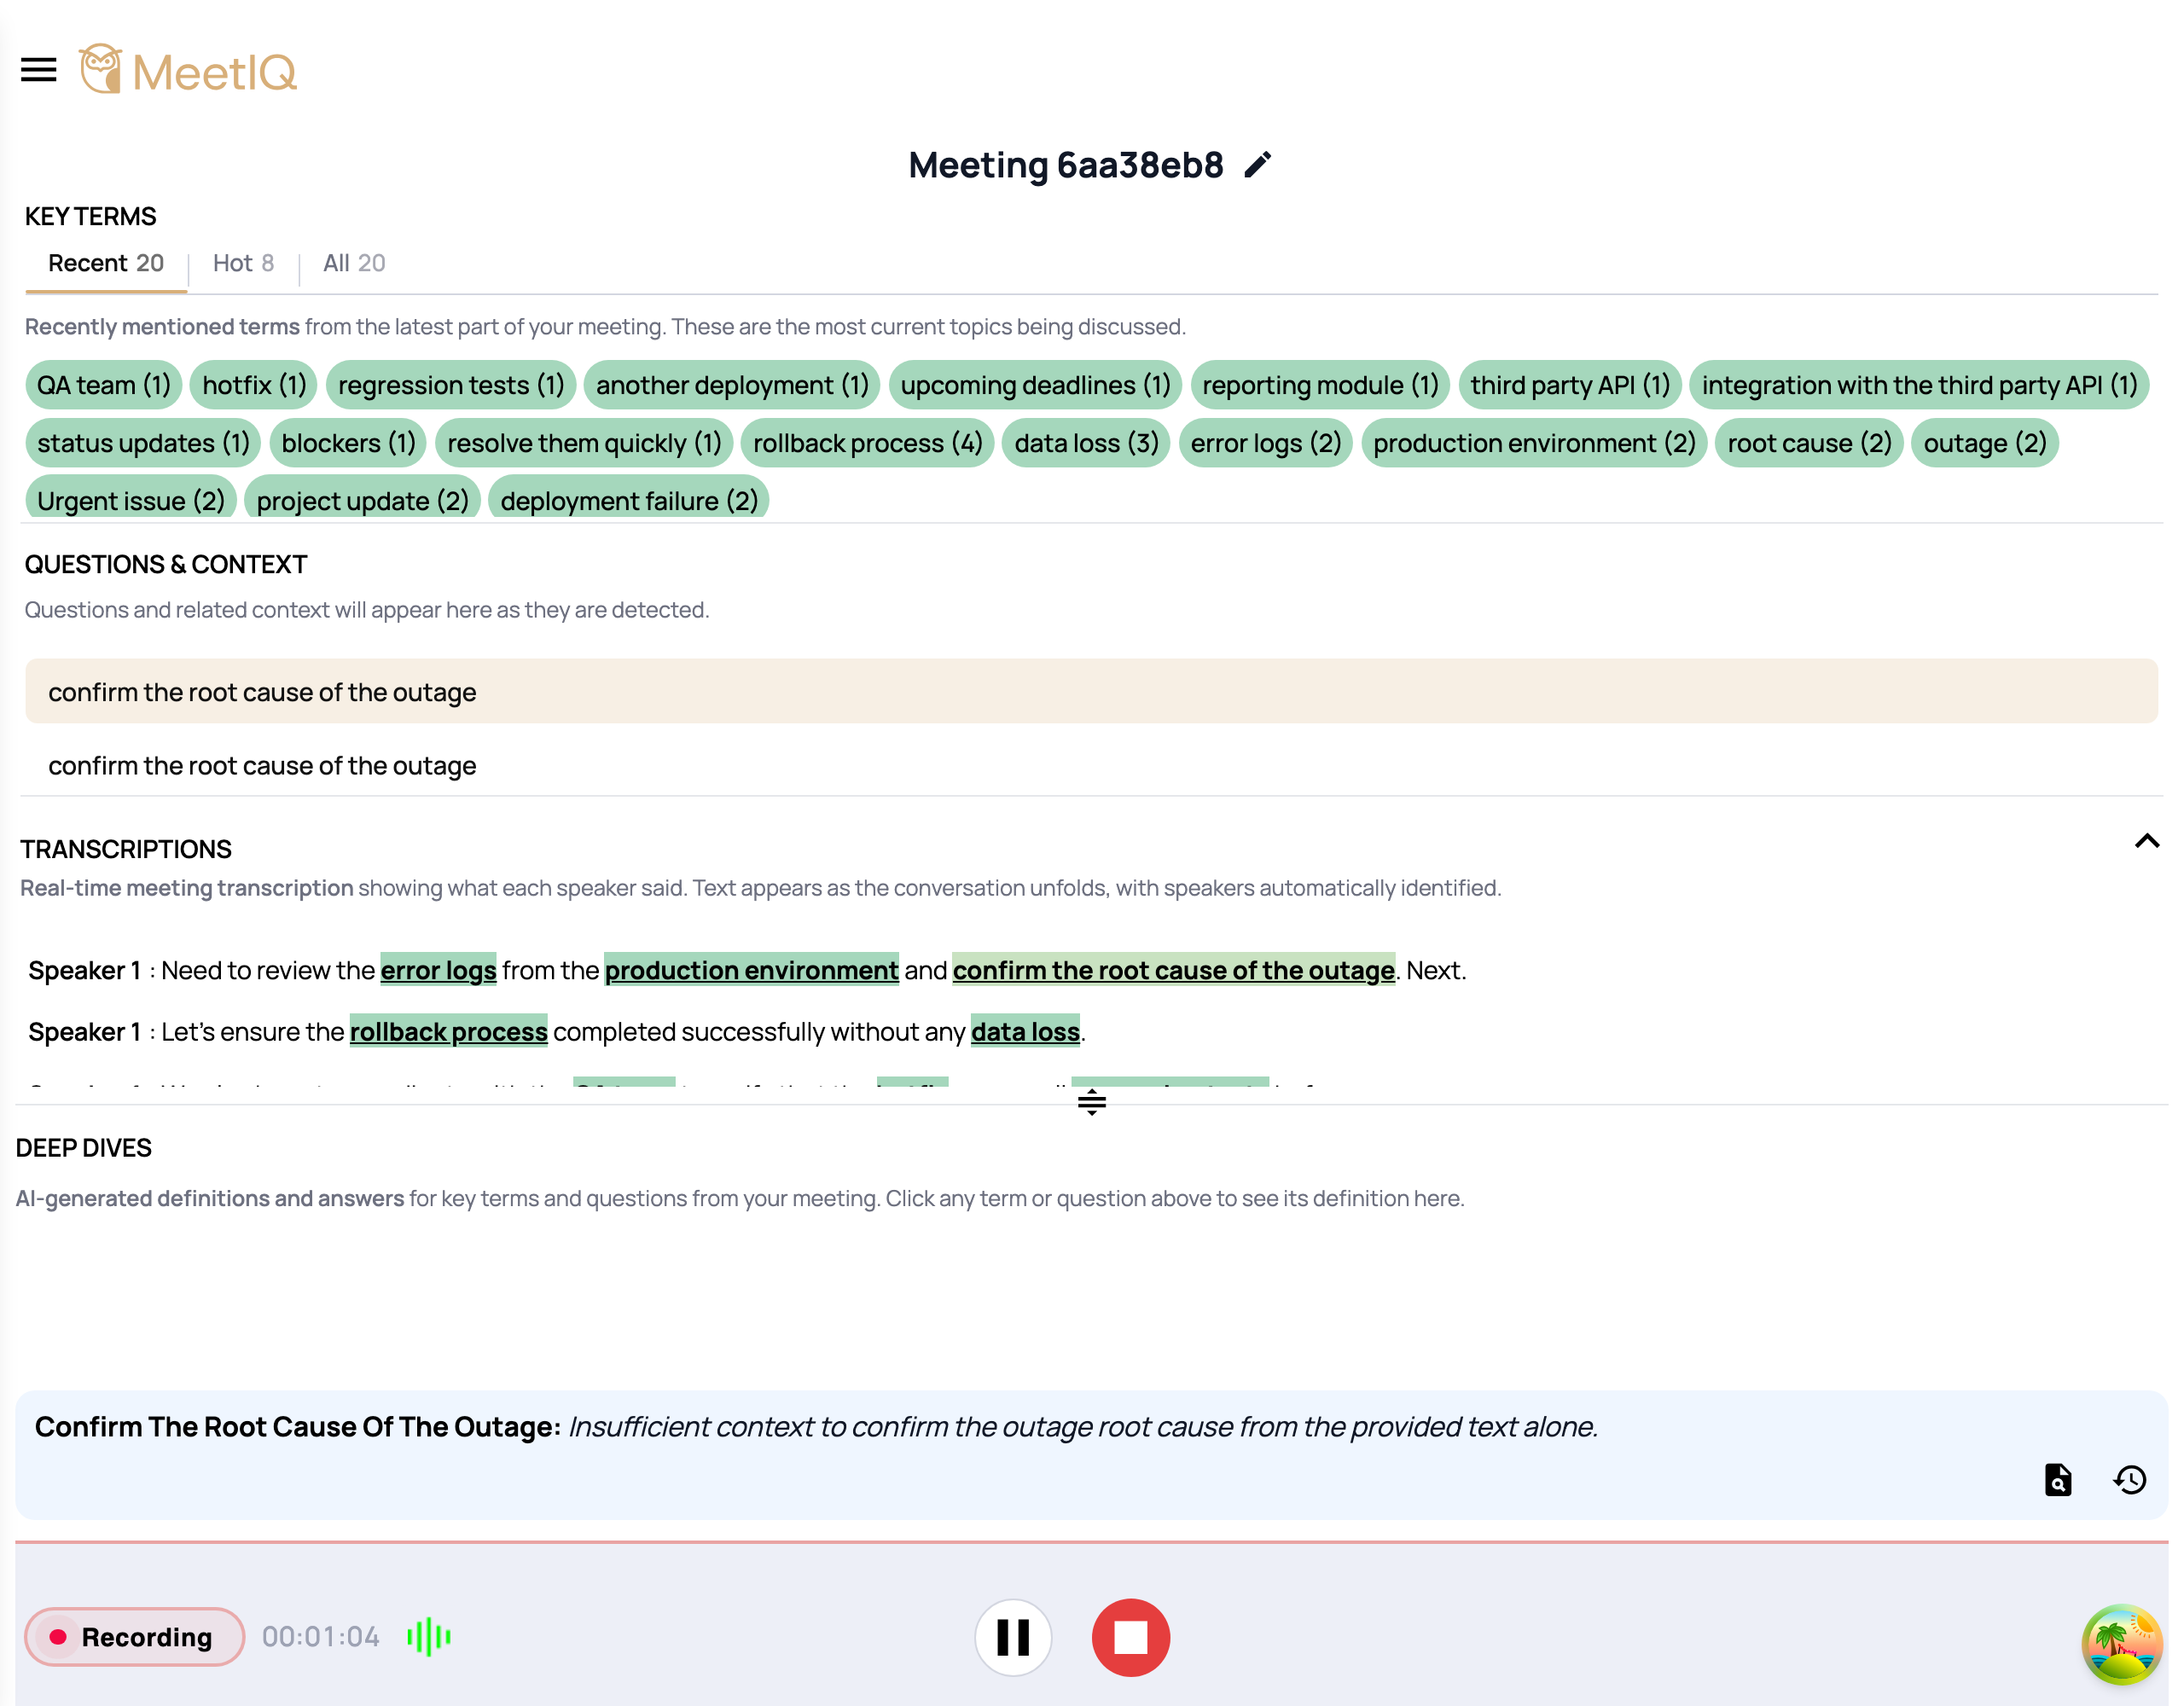Select the error logs (2) chip
Image resolution: width=2184 pixels, height=1706 pixels.
tap(1265, 443)
